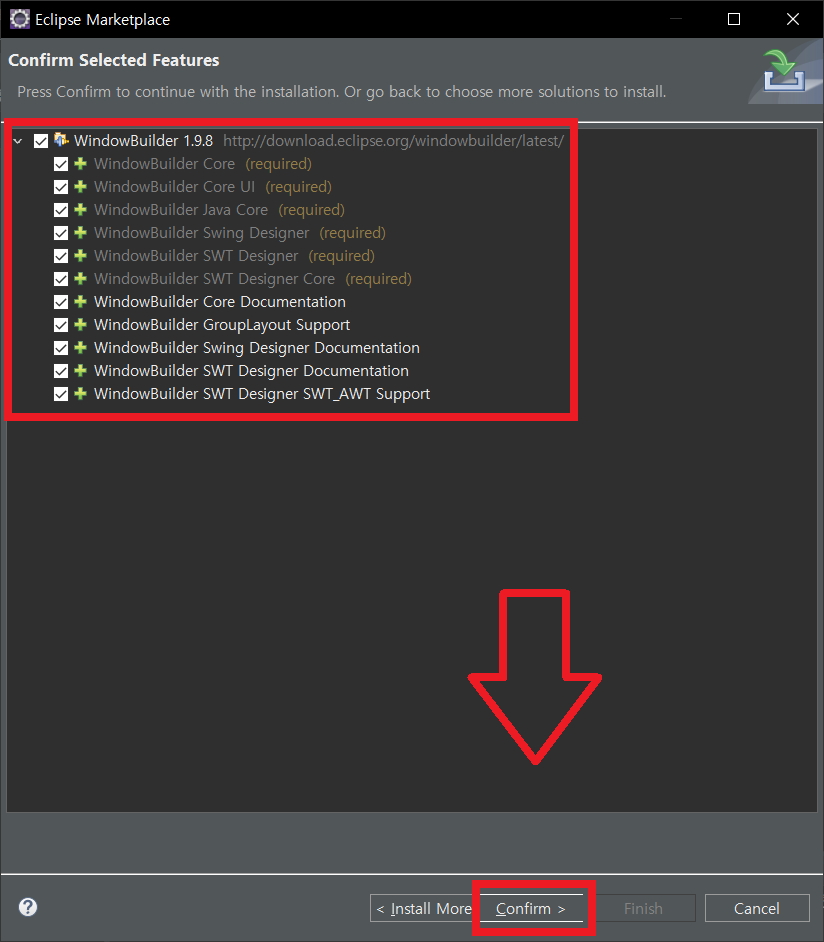This screenshot has width=824, height=942.
Task: Select WindowBuilder SWT Designer Documentation text
Action: [251, 371]
